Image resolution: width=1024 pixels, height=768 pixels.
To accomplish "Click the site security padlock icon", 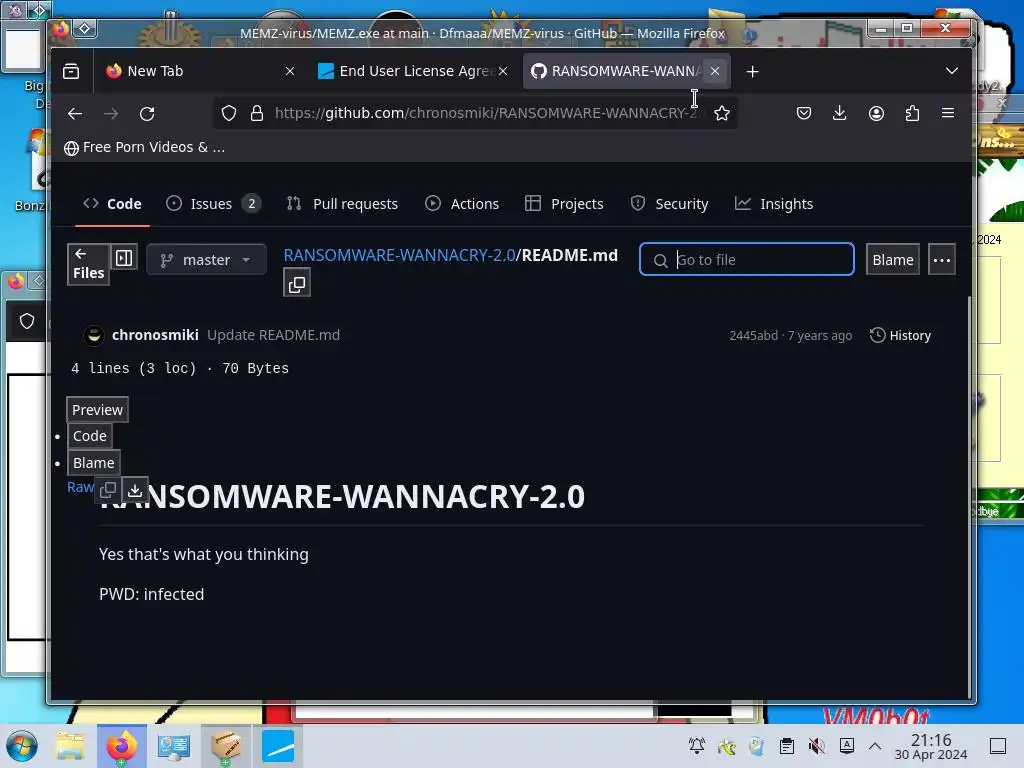I will coord(257,113).
